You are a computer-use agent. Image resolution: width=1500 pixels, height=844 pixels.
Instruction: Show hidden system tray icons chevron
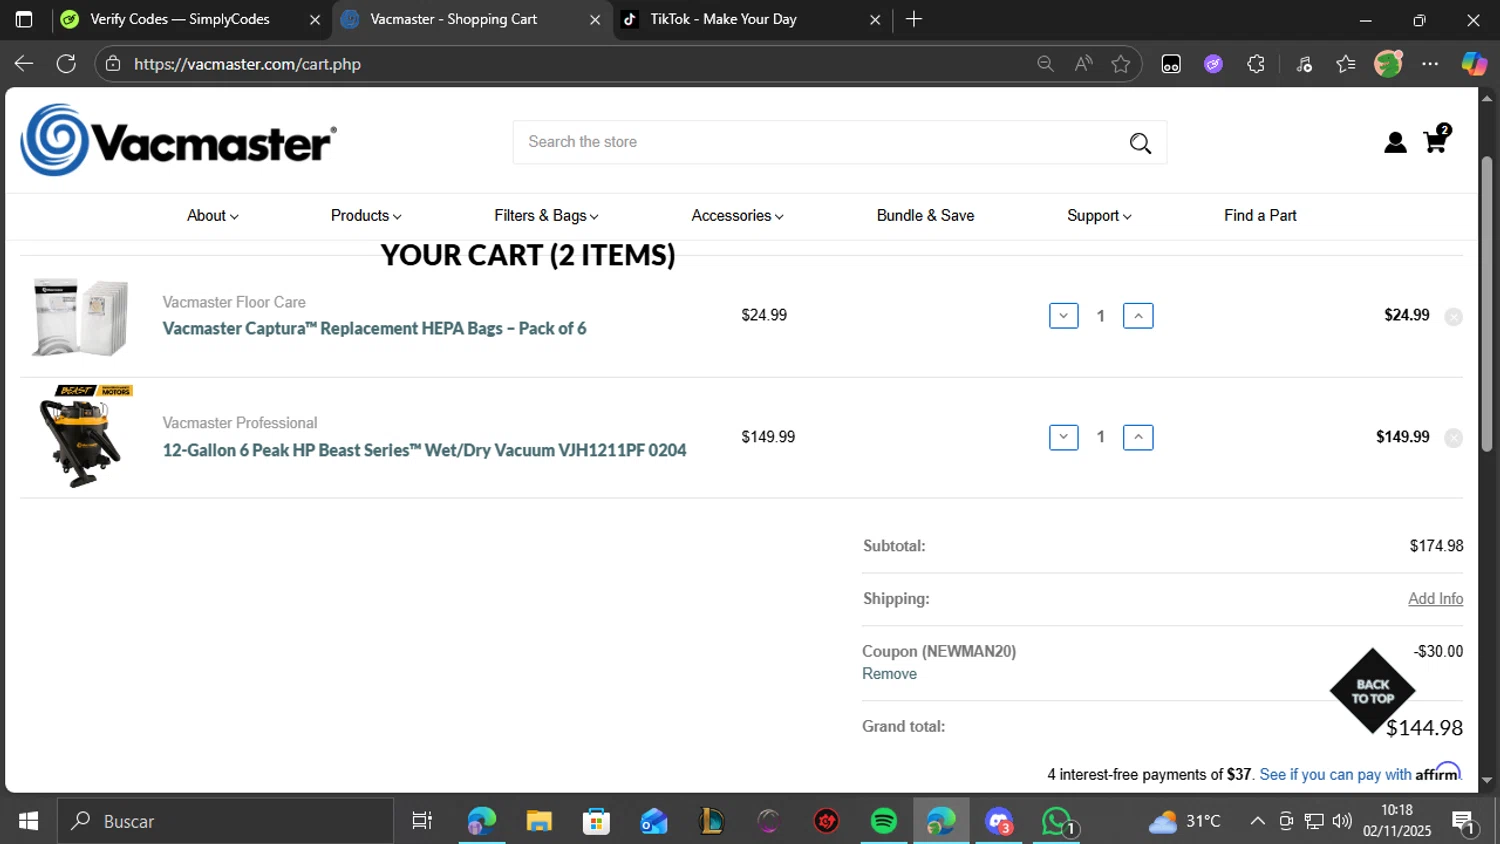click(x=1258, y=821)
